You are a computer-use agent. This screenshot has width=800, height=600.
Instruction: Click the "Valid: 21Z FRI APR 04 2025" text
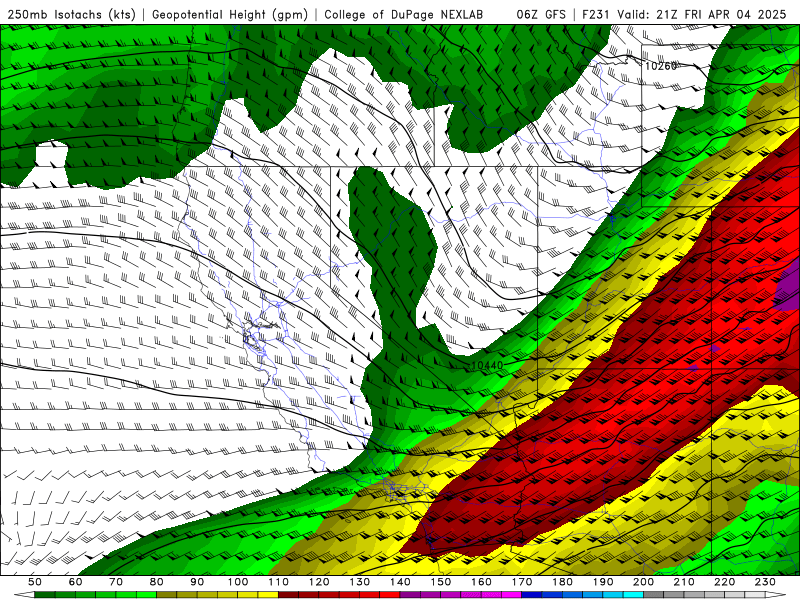click(x=702, y=15)
